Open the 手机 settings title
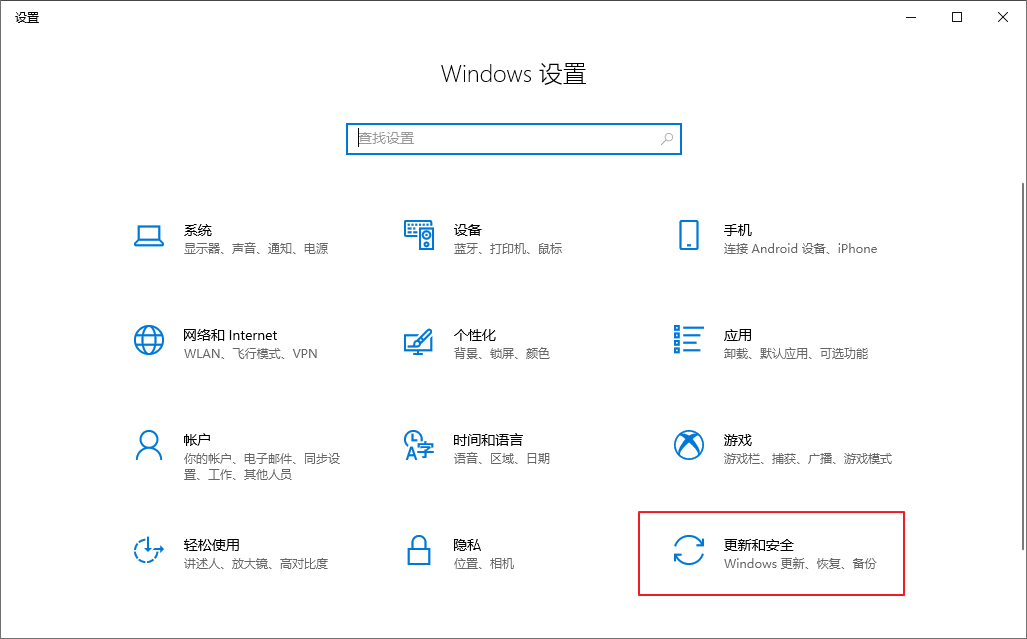This screenshot has width=1027, height=639. (x=738, y=230)
